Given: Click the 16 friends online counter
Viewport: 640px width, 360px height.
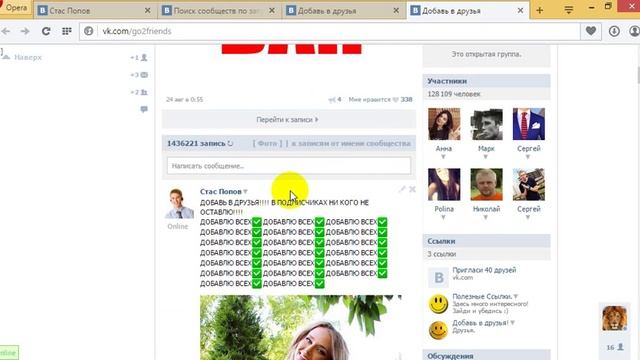Looking at the screenshot, I should tap(615, 347).
